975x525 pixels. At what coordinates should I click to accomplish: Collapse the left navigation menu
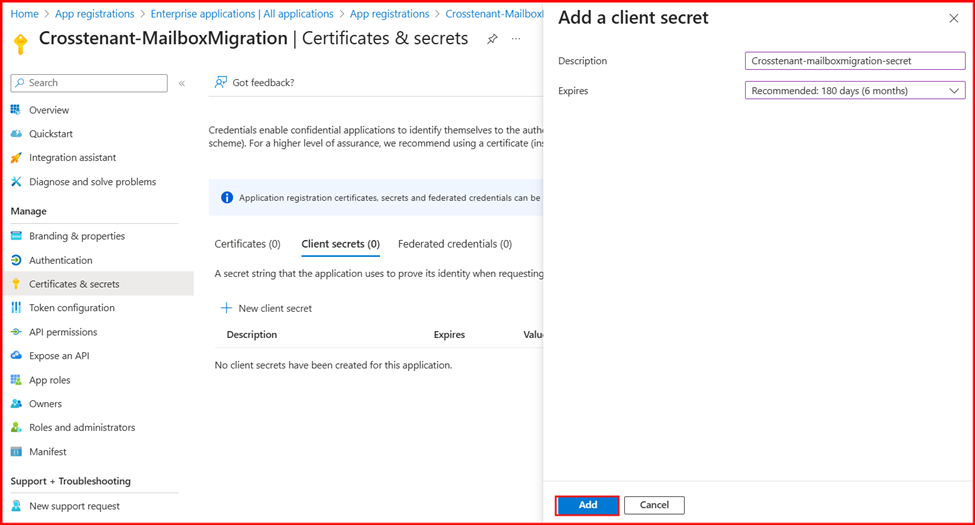[x=182, y=83]
